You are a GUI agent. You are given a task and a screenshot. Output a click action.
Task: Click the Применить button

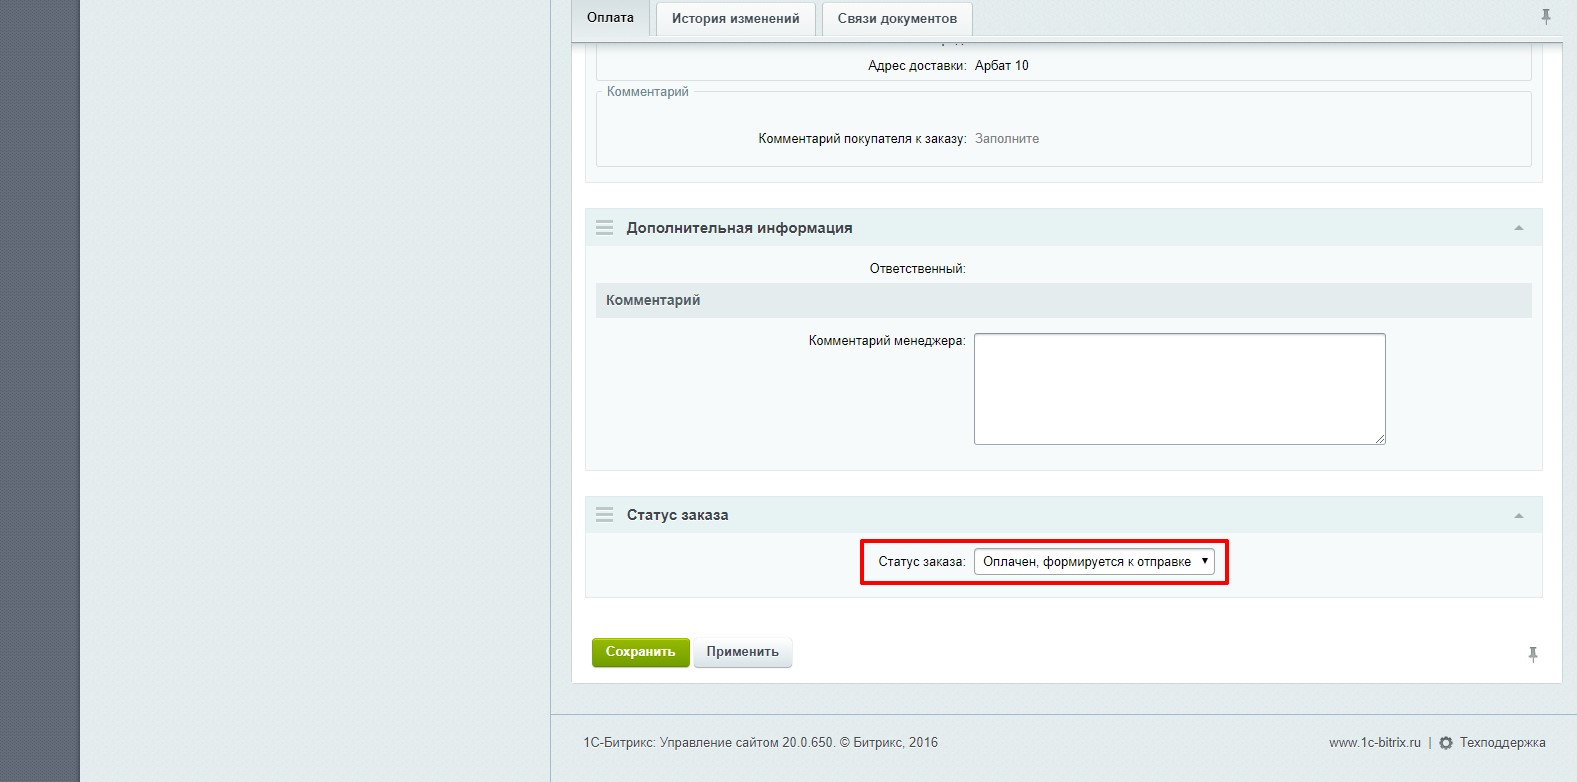pyautogui.click(x=742, y=652)
